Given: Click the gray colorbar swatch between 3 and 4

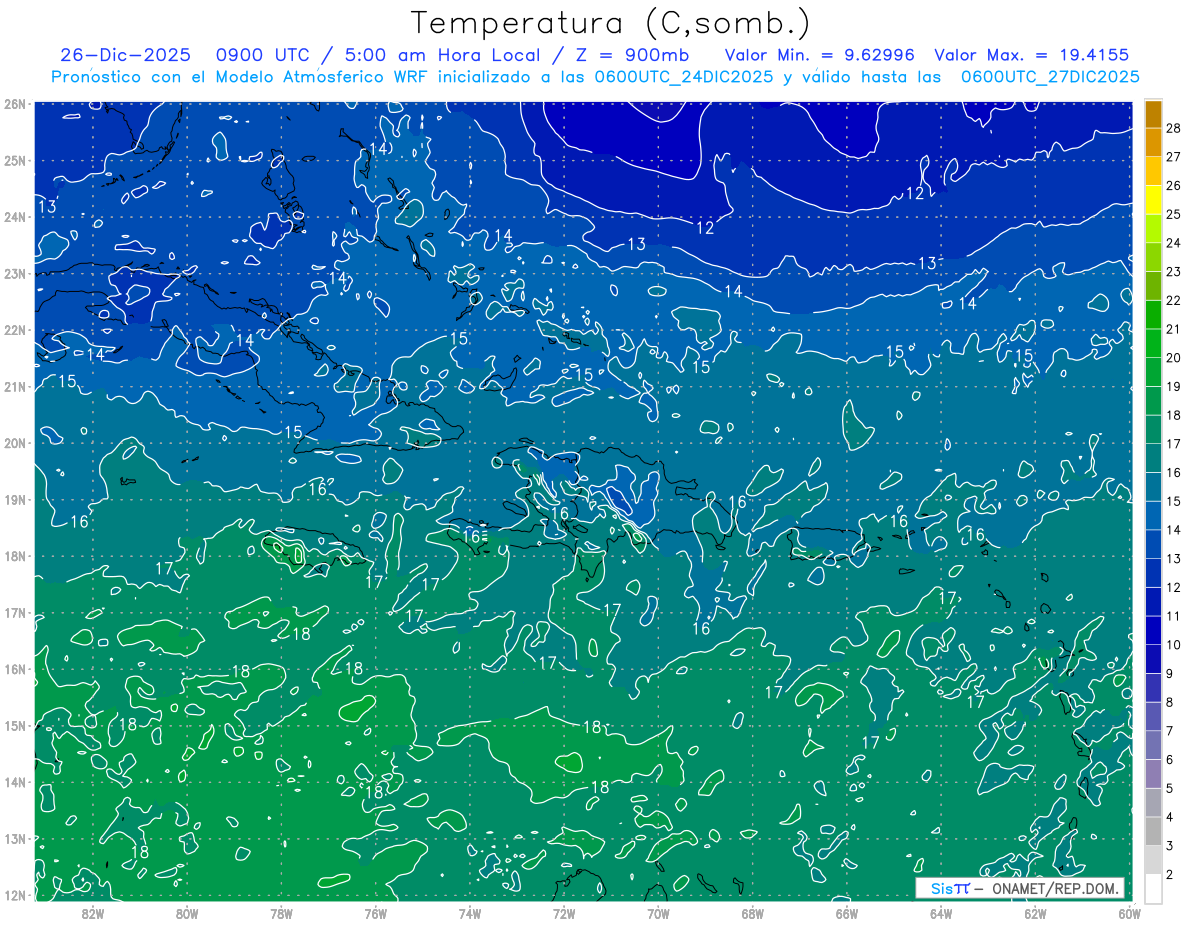Looking at the screenshot, I should tap(1154, 831).
